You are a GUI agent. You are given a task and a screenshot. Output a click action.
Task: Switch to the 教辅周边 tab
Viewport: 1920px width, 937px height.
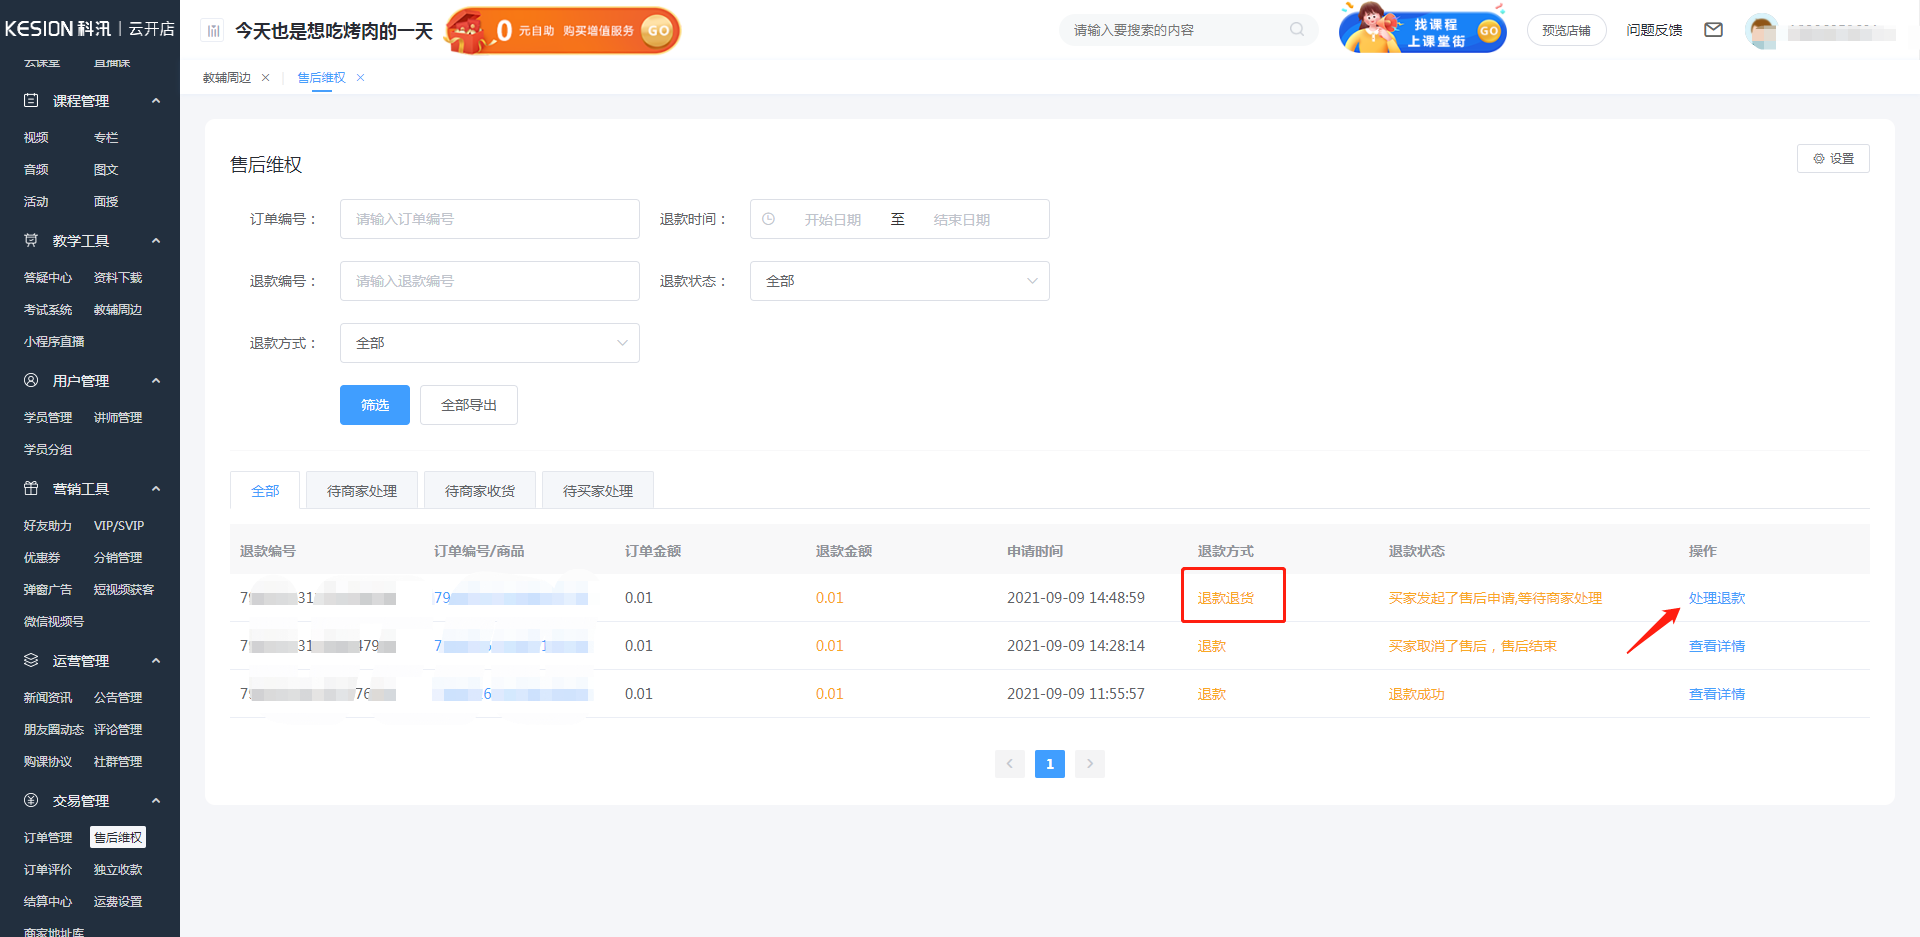pos(228,77)
